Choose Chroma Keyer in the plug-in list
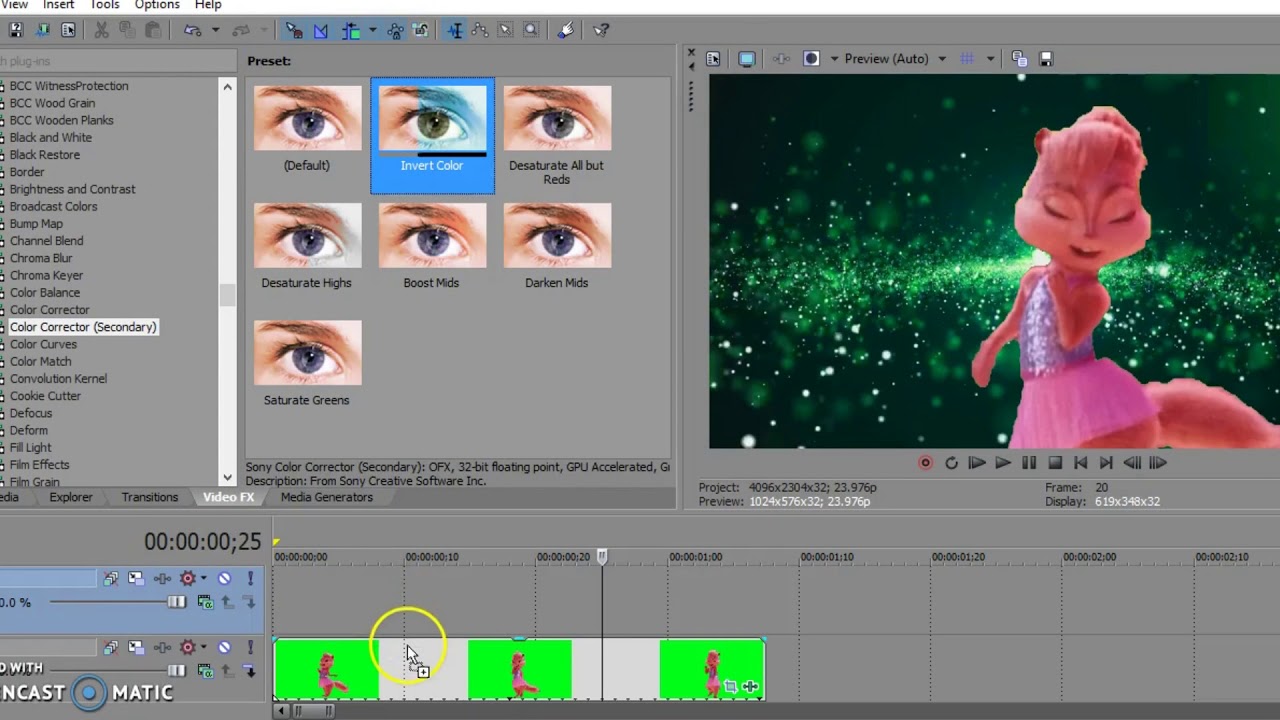This screenshot has height=720, width=1280. pyautogui.click(x=46, y=275)
